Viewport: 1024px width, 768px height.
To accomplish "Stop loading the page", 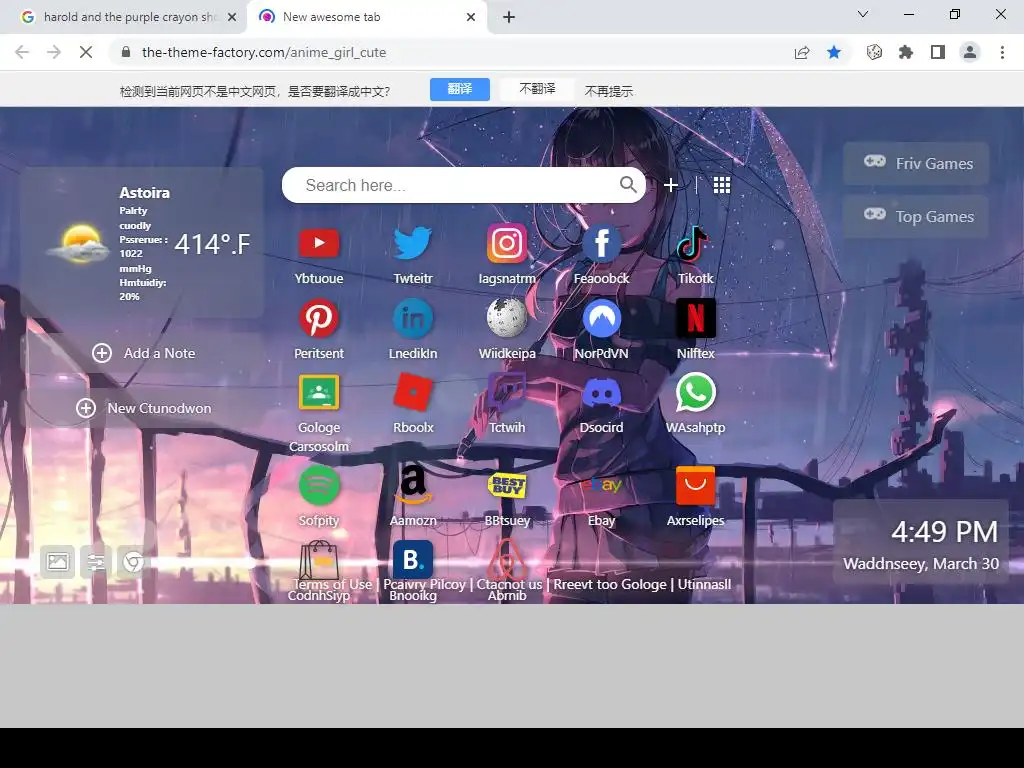I will (86, 52).
